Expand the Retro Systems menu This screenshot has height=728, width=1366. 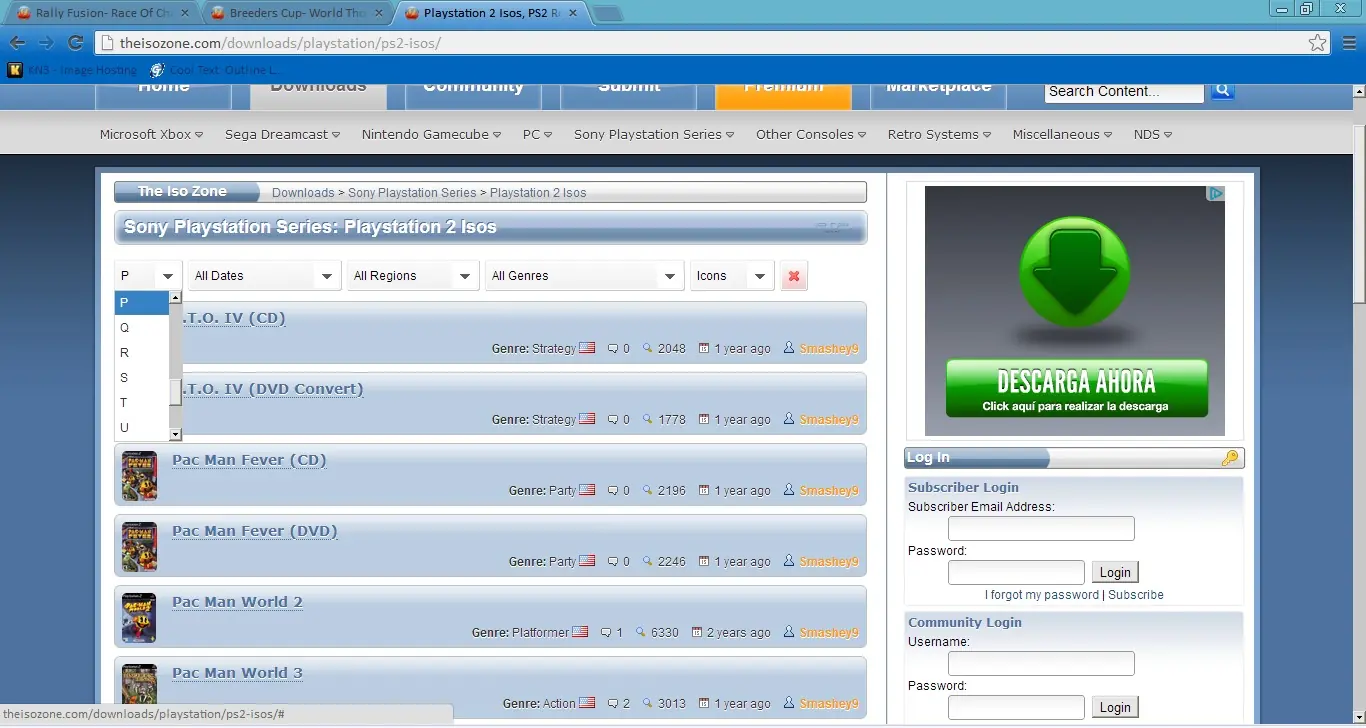click(939, 134)
